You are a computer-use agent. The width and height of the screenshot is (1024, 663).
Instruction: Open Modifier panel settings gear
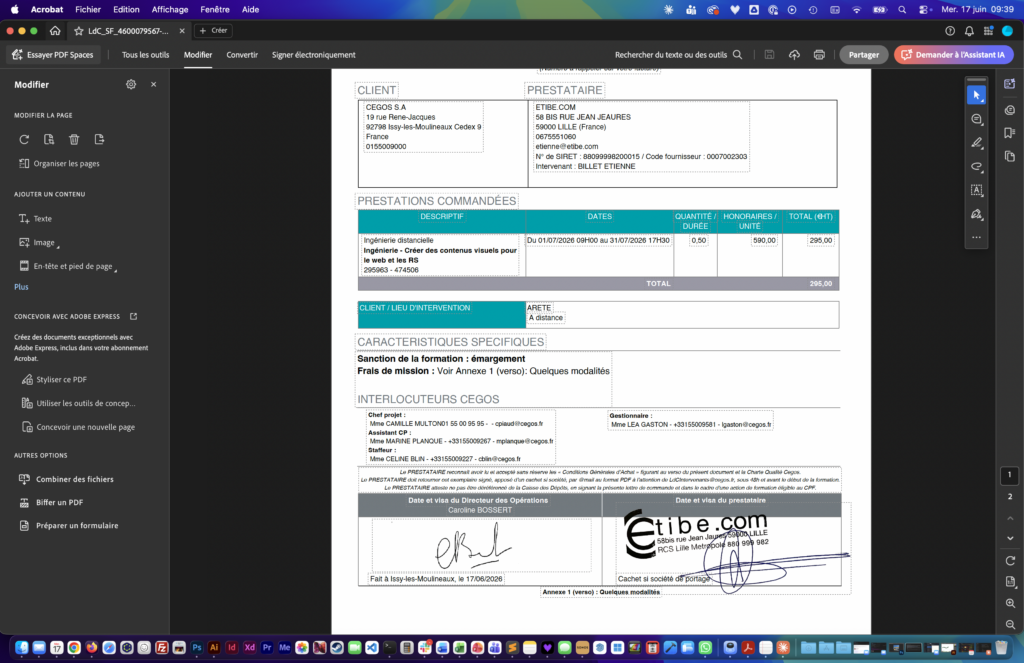coord(131,84)
